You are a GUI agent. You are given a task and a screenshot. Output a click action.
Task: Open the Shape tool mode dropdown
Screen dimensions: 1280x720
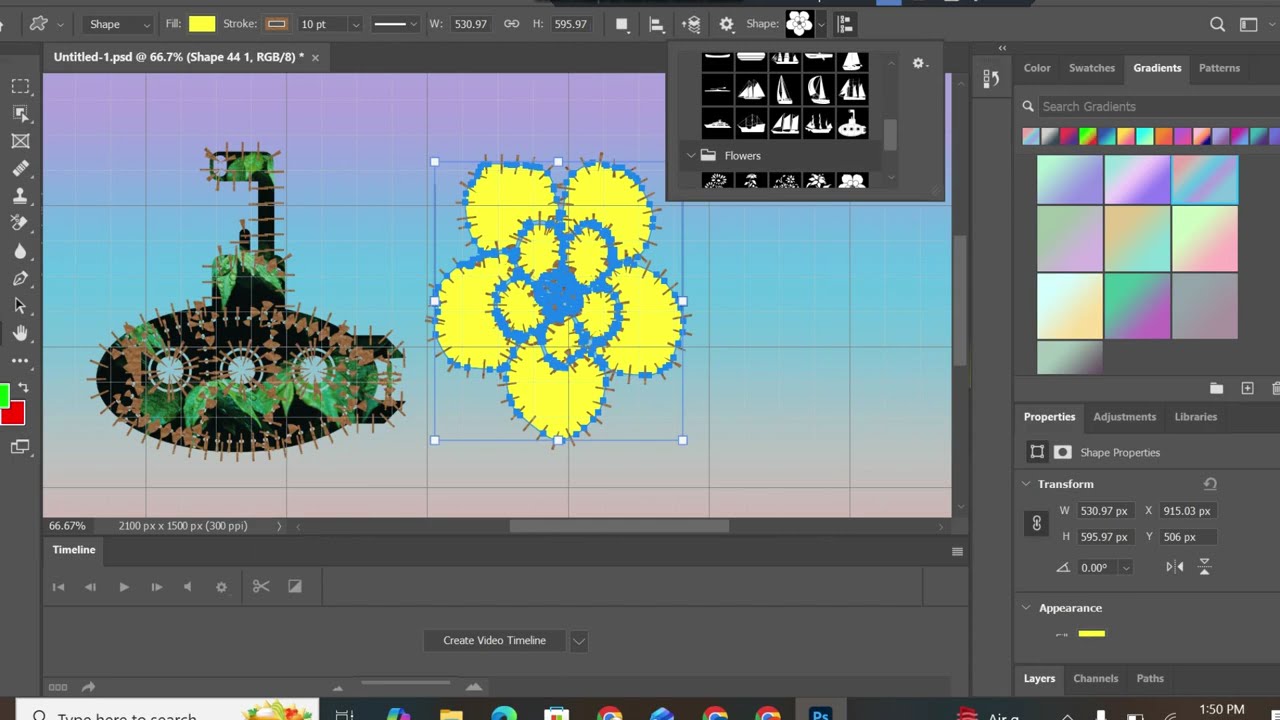click(x=118, y=24)
